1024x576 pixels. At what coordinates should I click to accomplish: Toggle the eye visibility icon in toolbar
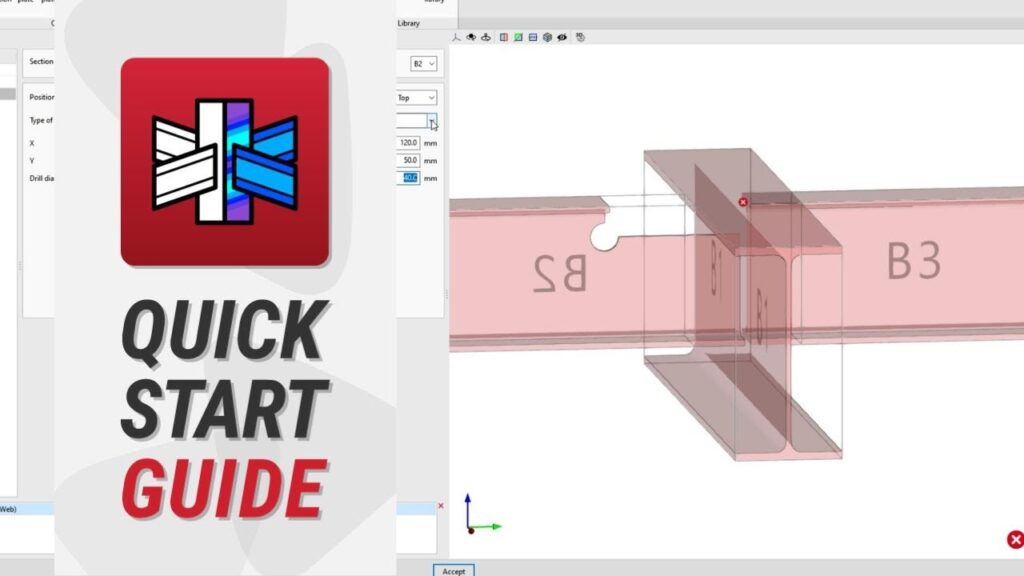[x=562, y=38]
